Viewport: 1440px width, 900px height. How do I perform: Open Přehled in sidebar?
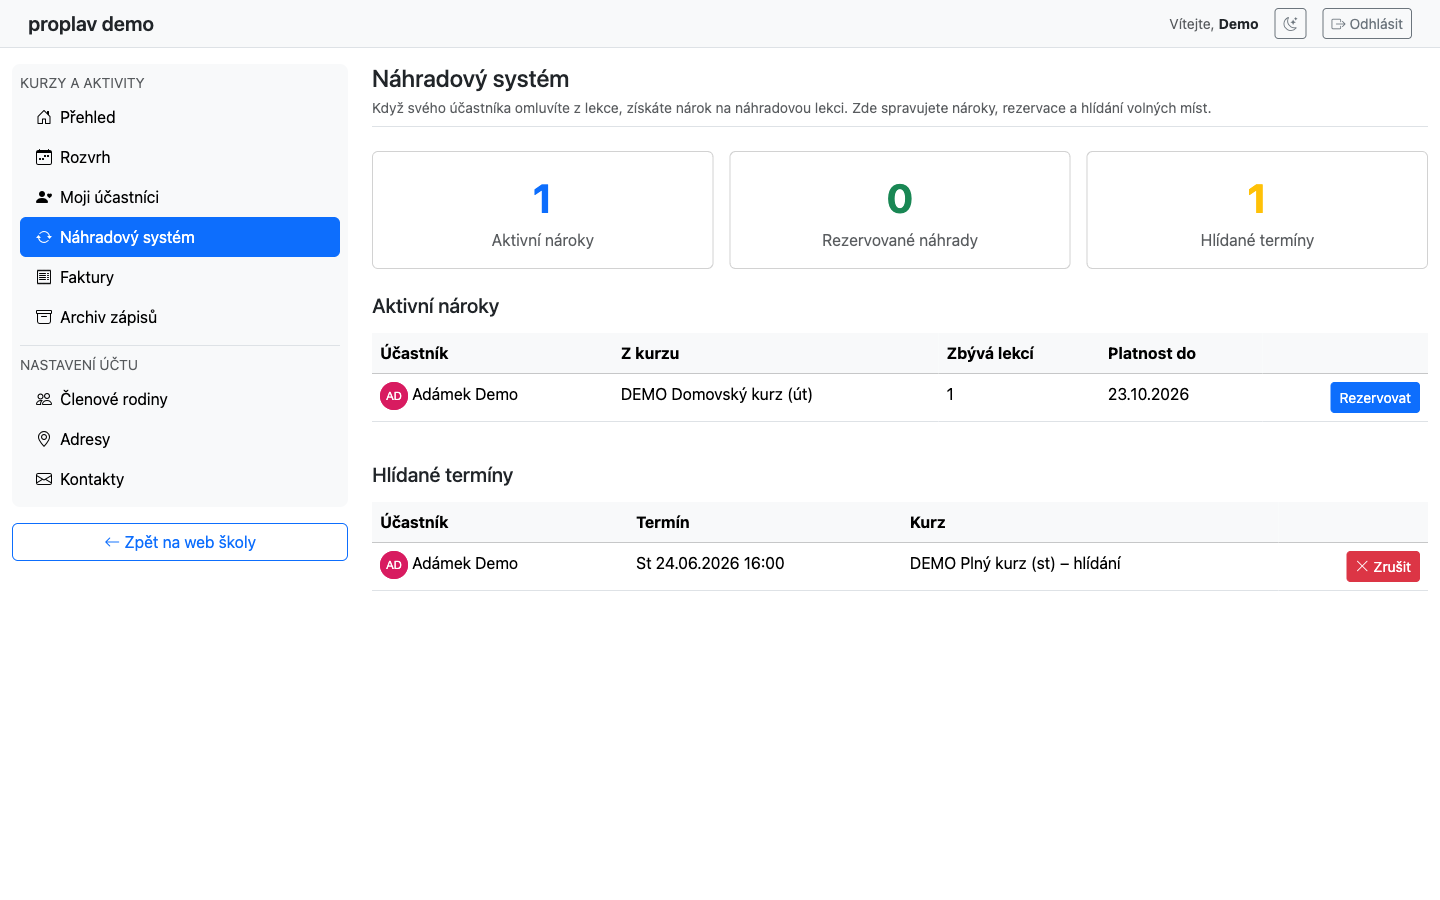(x=180, y=117)
